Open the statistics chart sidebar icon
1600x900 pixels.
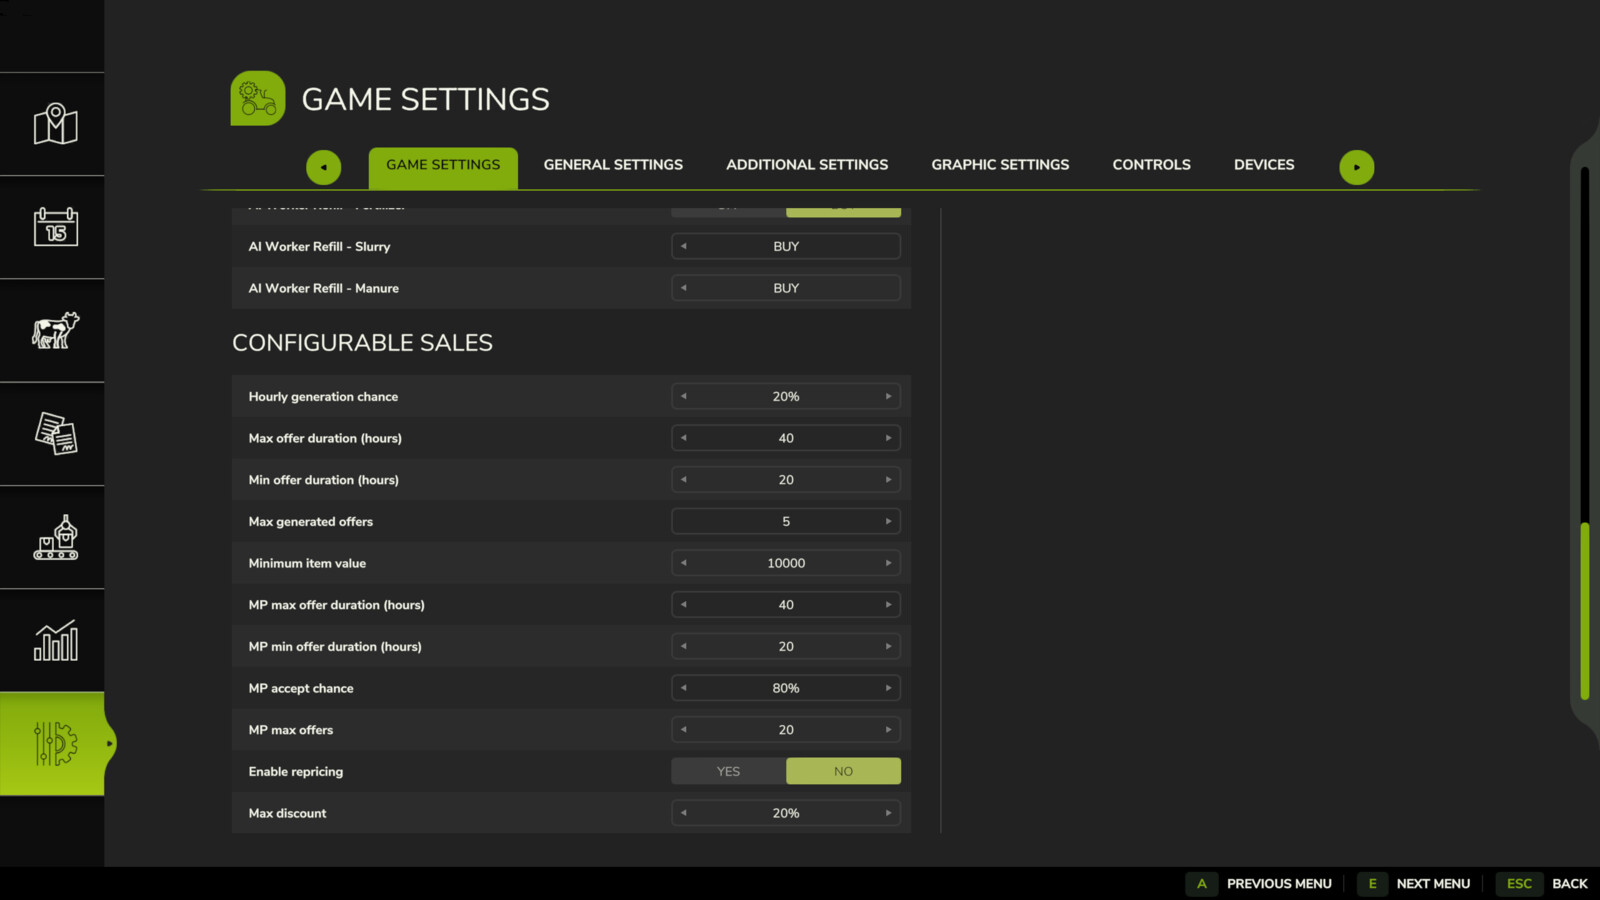coord(55,641)
